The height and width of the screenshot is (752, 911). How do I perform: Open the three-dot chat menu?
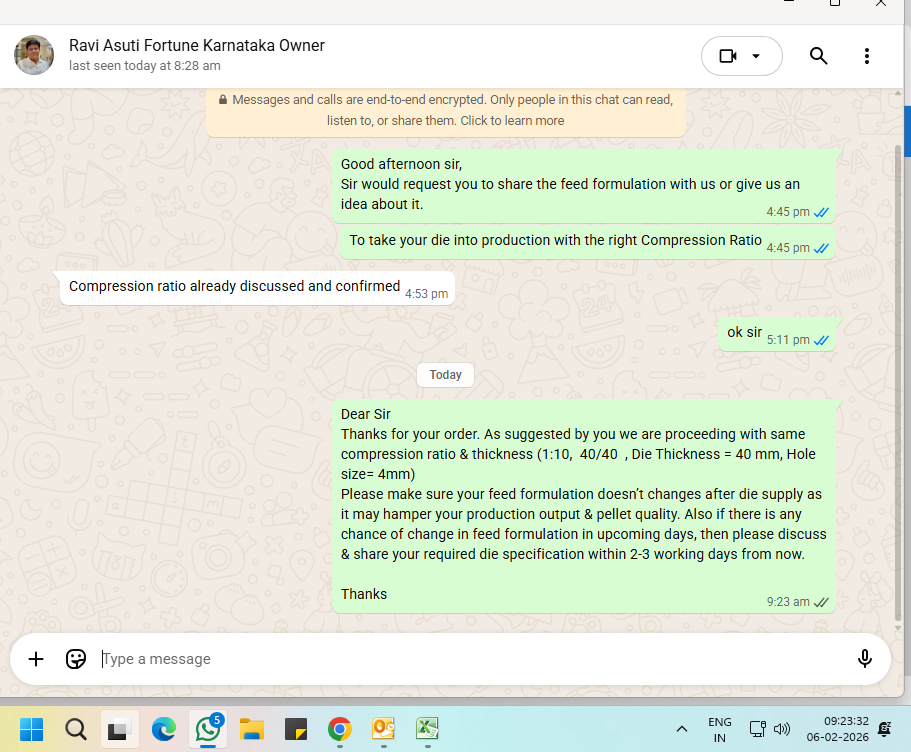[866, 56]
